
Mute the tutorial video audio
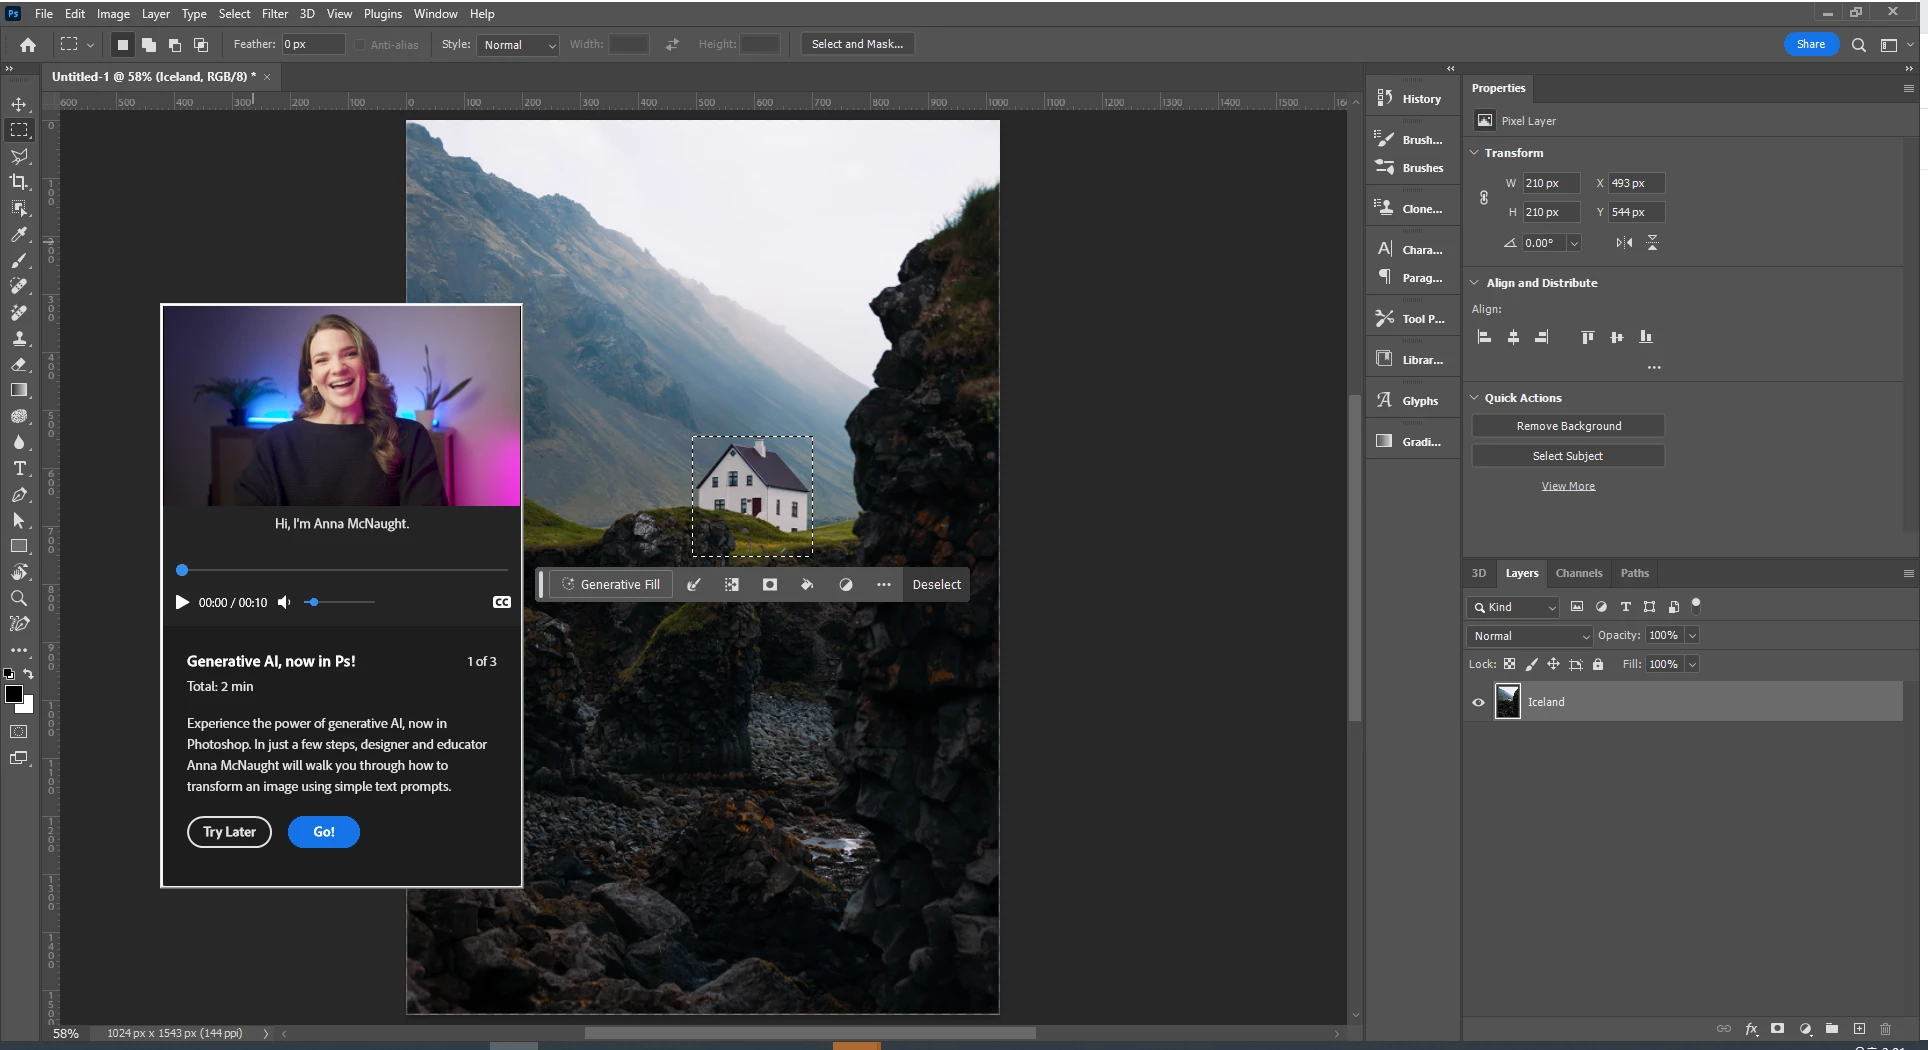point(284,602)
